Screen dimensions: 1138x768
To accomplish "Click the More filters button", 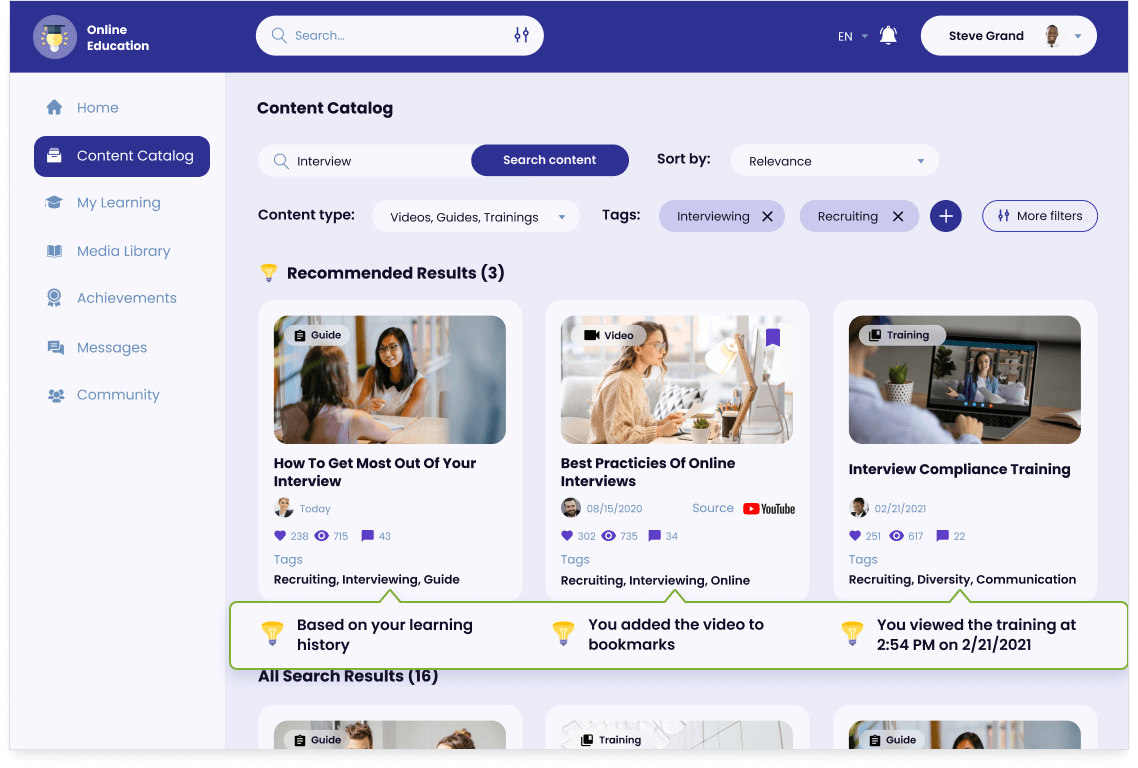I will [x=1039, y=216].
